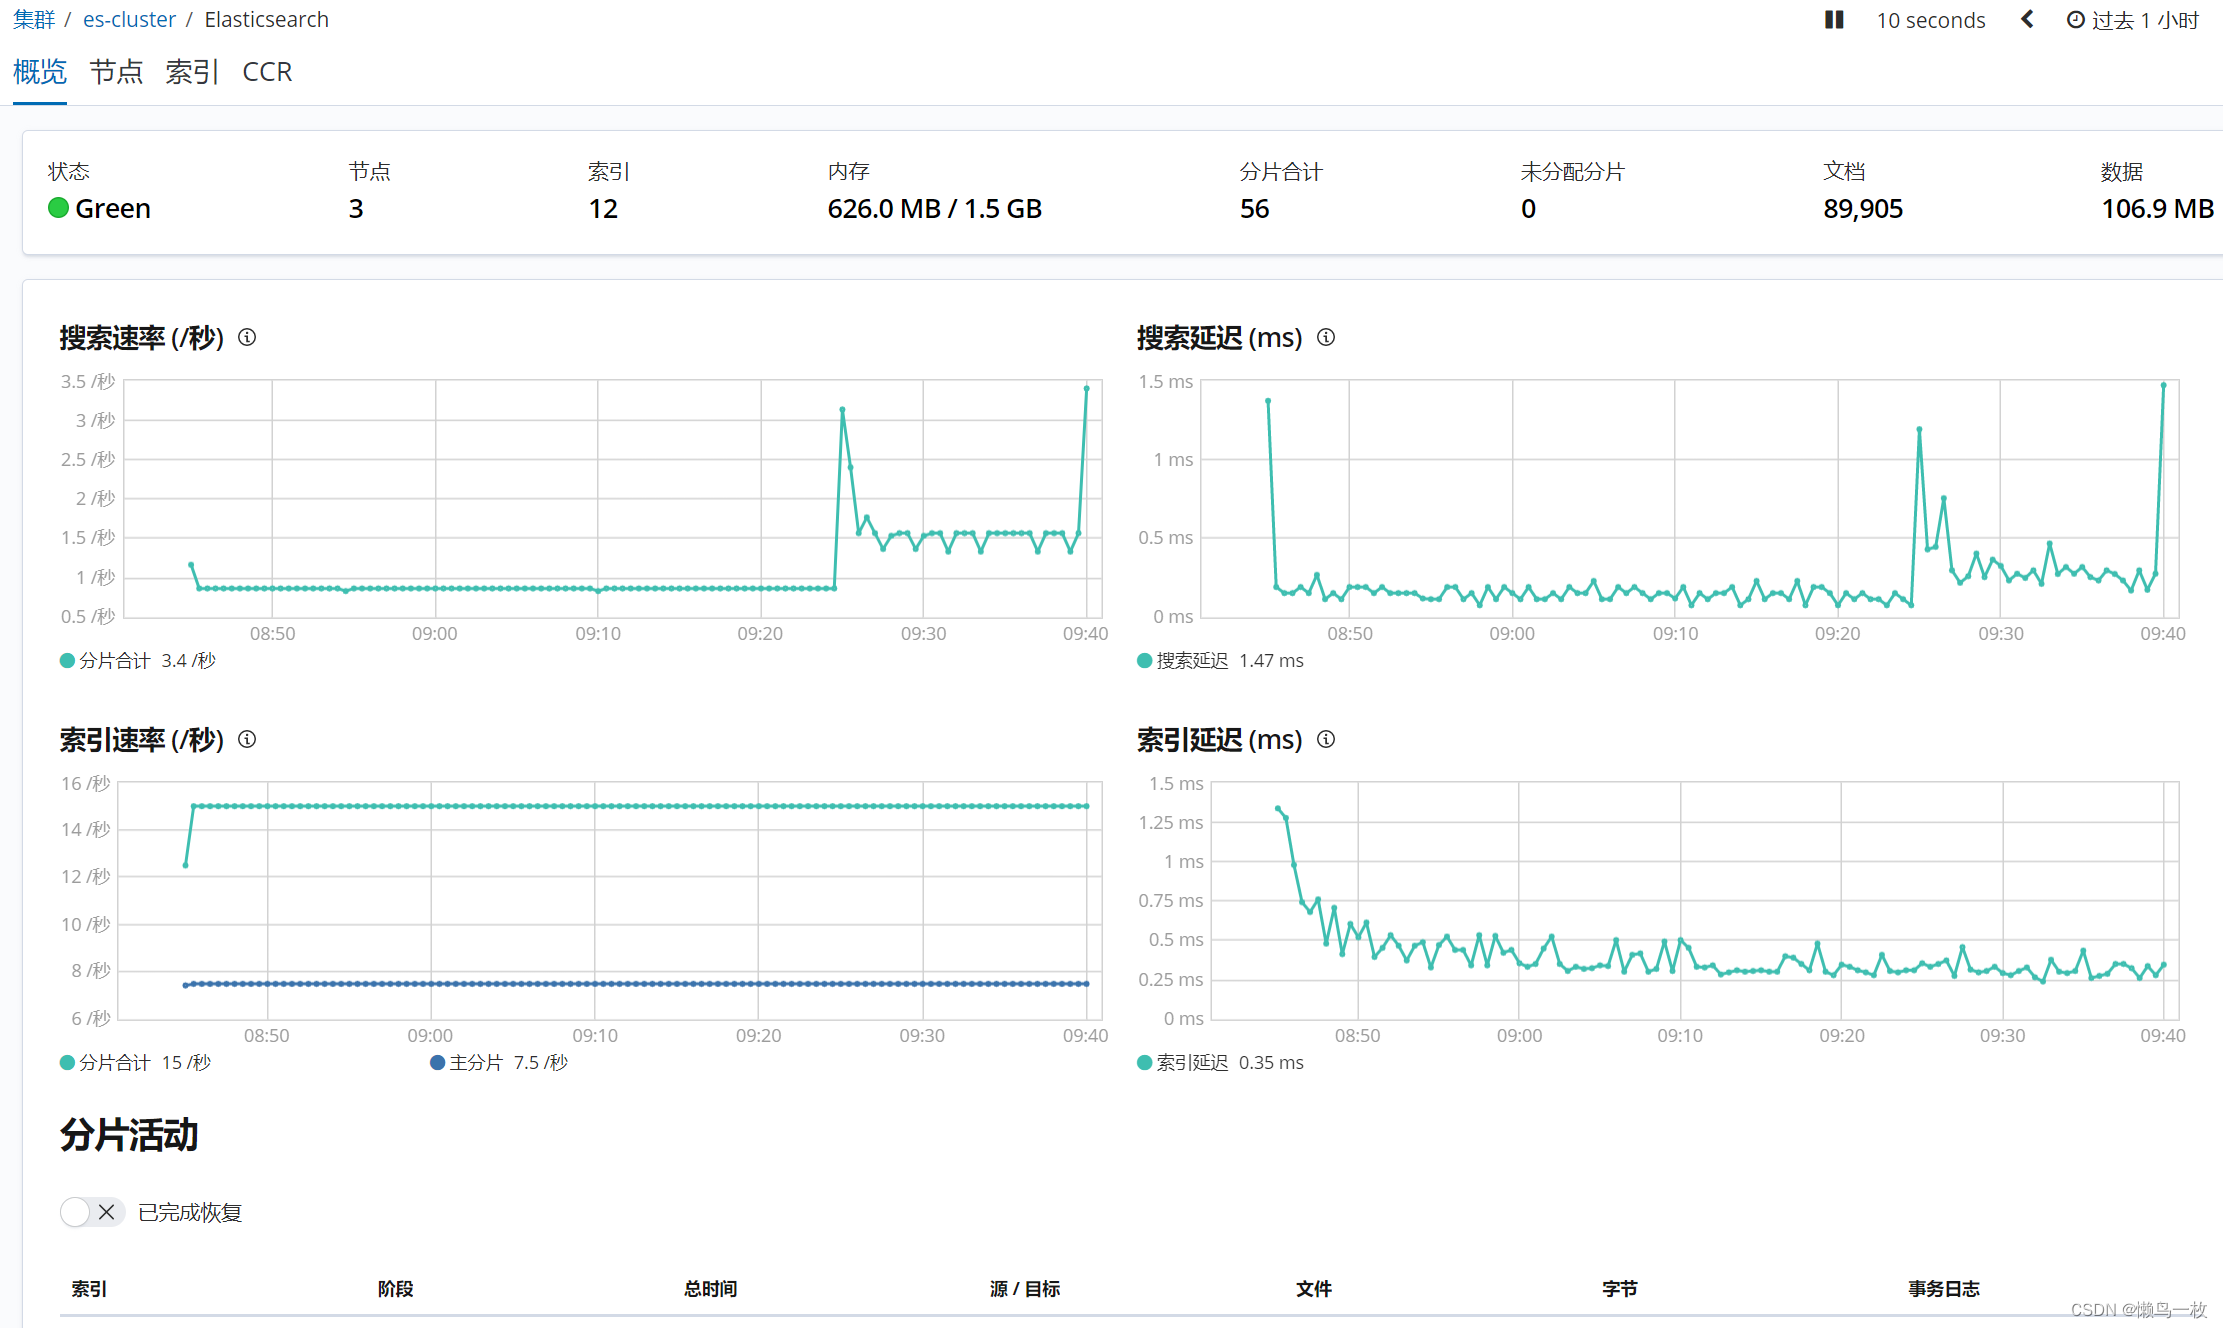Toggle 主分片 series in index rate legend
Image resolution: width=2223 pixels, height=1328 pixels.
pos(476,1063)
